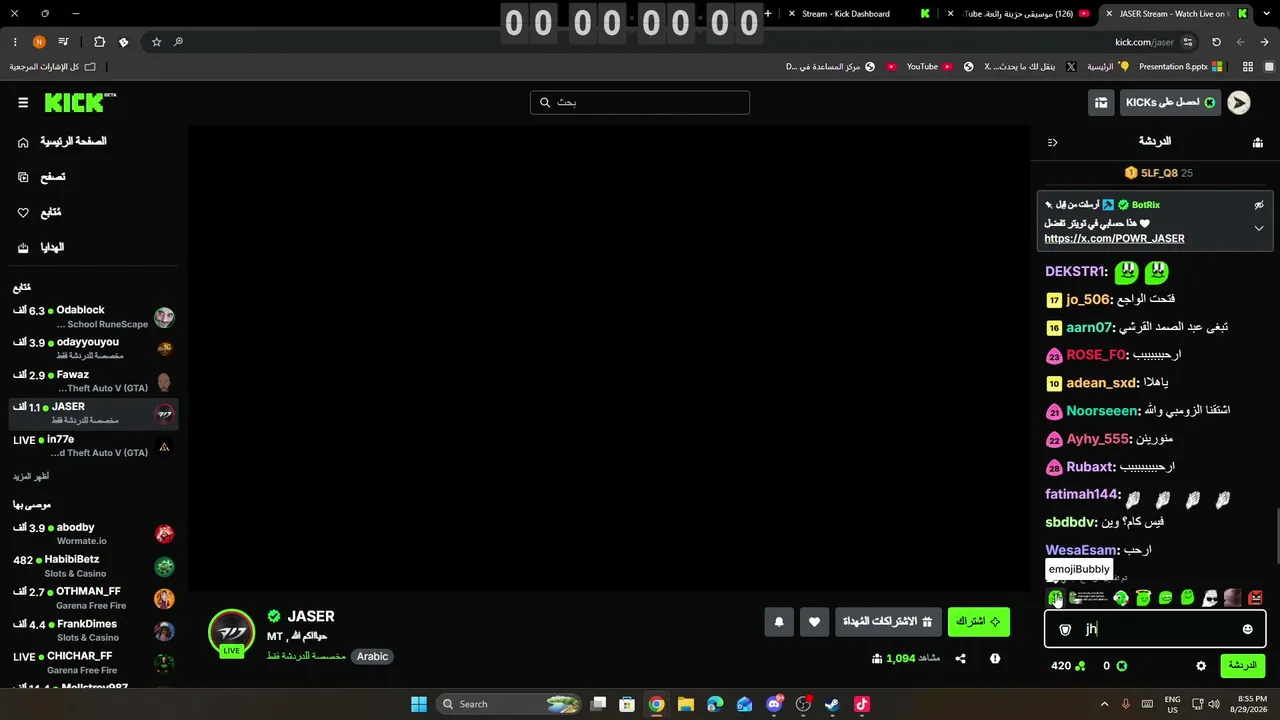
Task: Follow JASER with the heart button
Action: click(814, 622)
